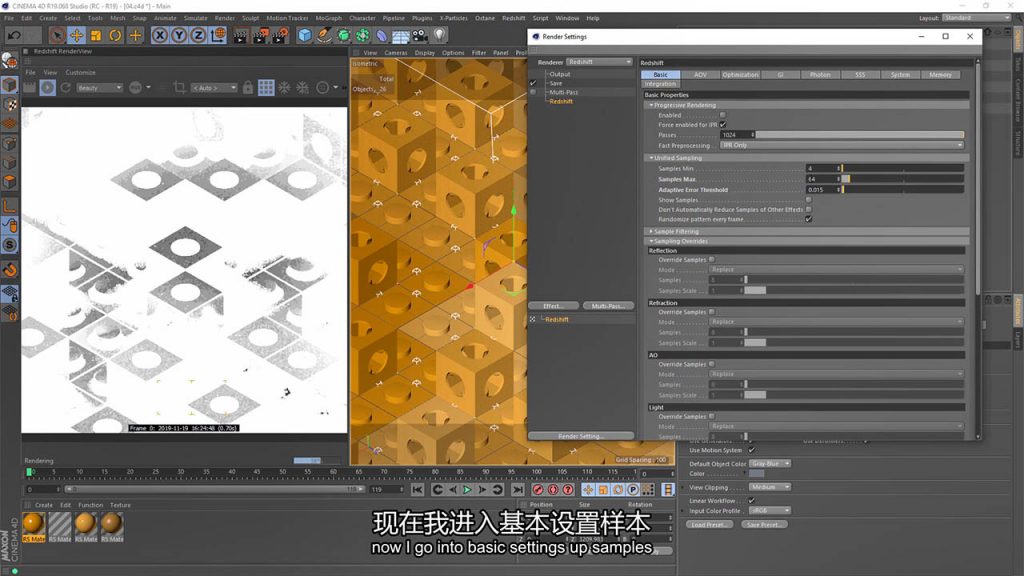Click the Render Setting... button
The image size is (1024, 576).
[581, 436]
